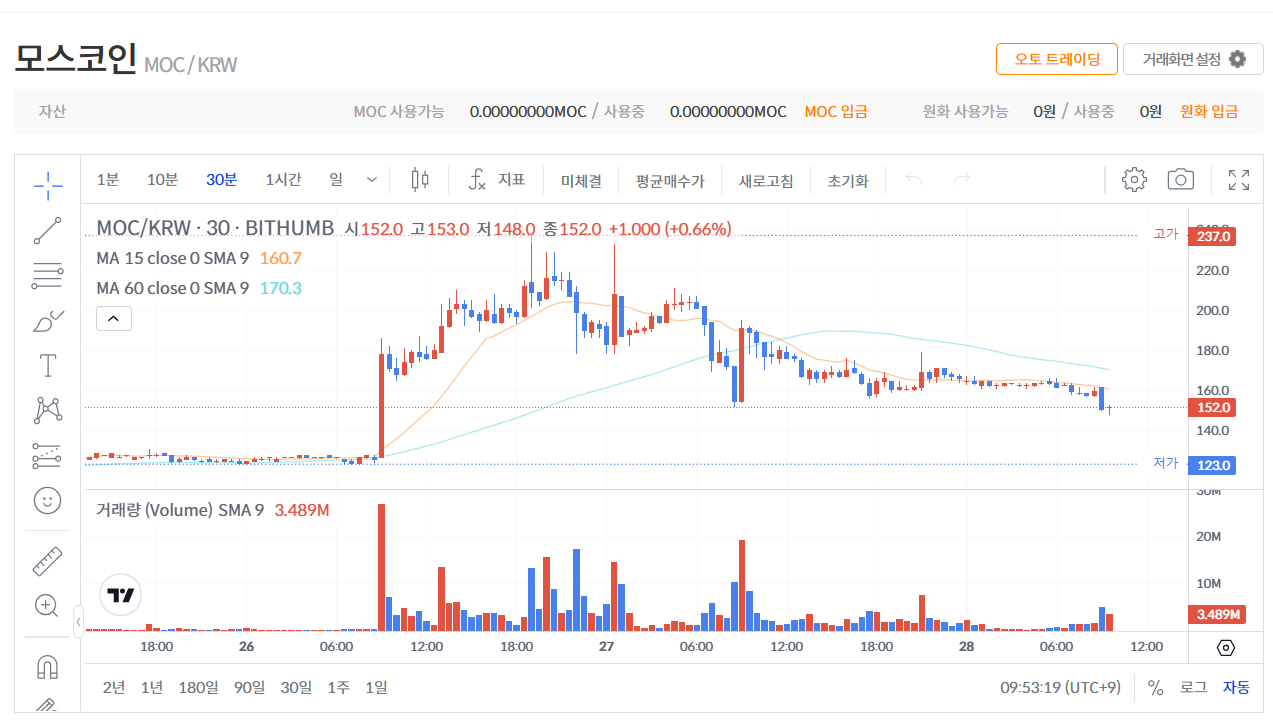Switch chart to 1시간 interval
Viewport: 1273px width, 728px height.
[283, 180]
